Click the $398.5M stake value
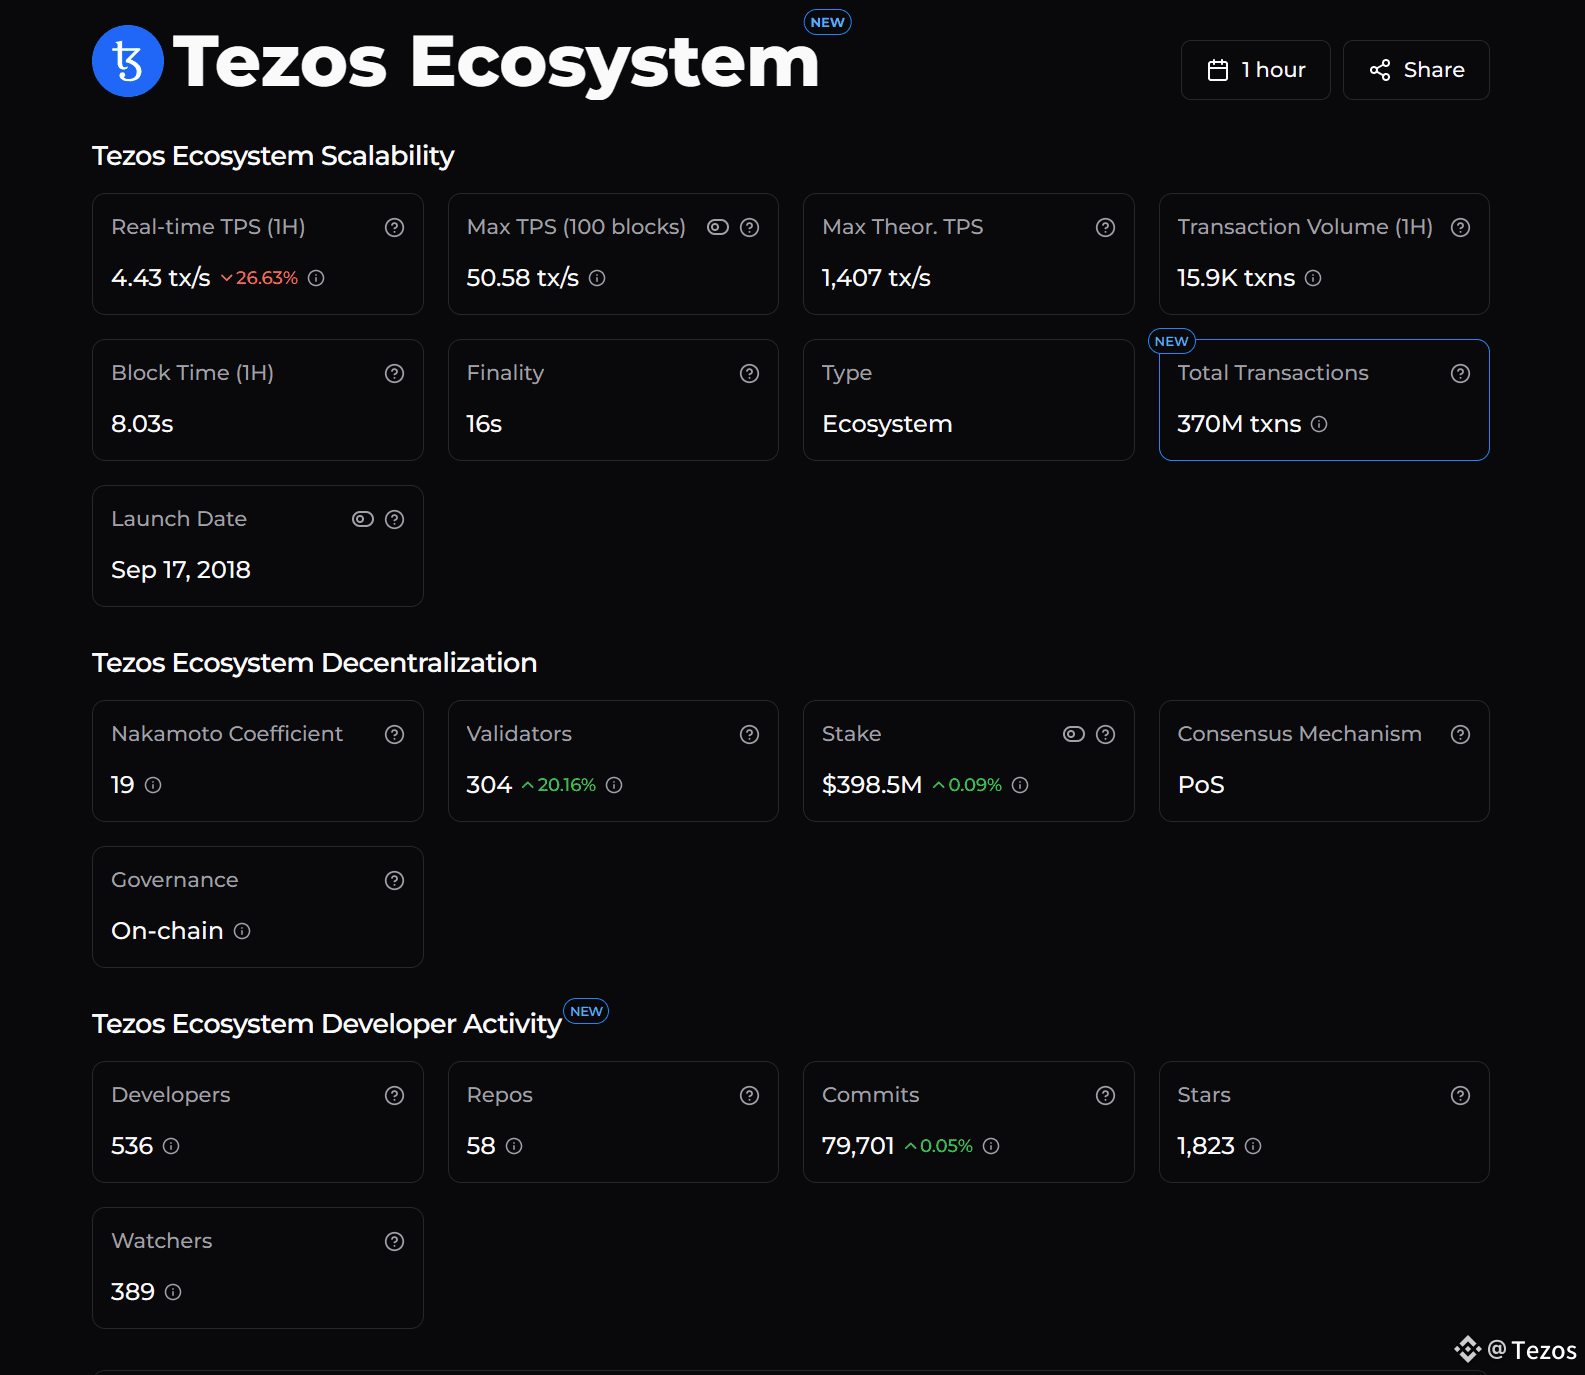This screenshot has height=1375, width=1585. click(x=872, y=785)
